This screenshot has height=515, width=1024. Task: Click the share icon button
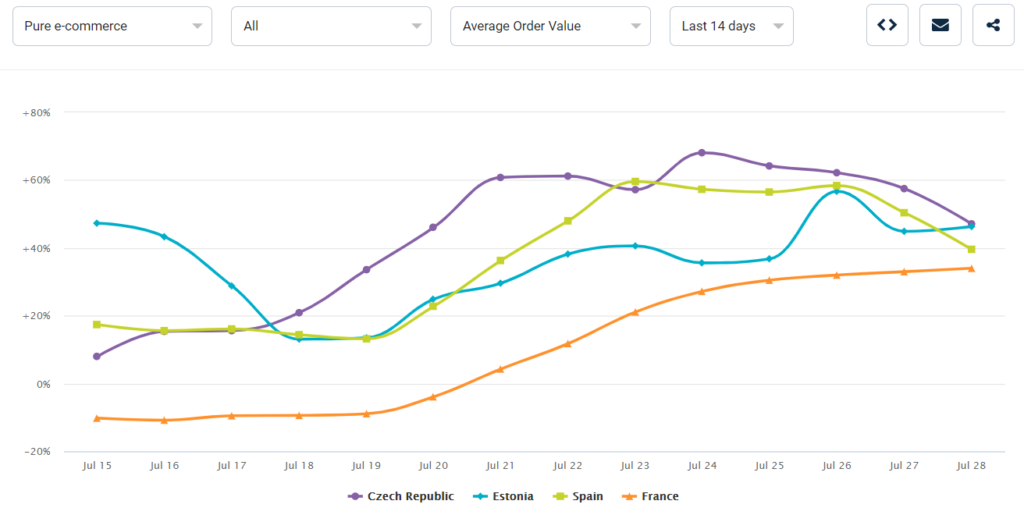(993, 25)
